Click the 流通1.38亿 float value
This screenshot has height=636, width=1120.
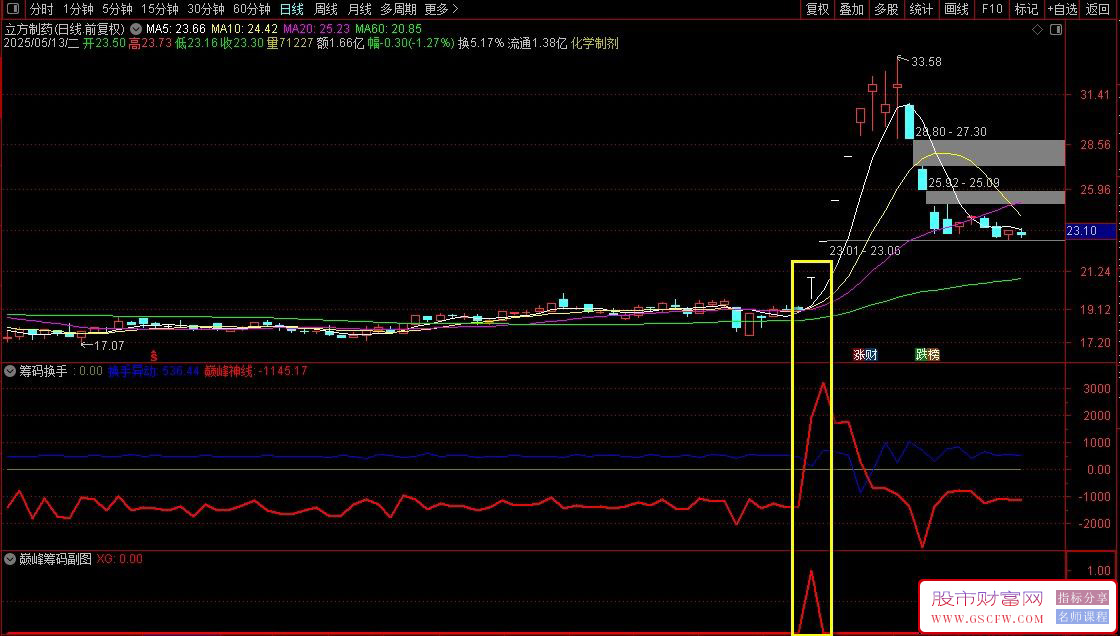pos(537,44)
